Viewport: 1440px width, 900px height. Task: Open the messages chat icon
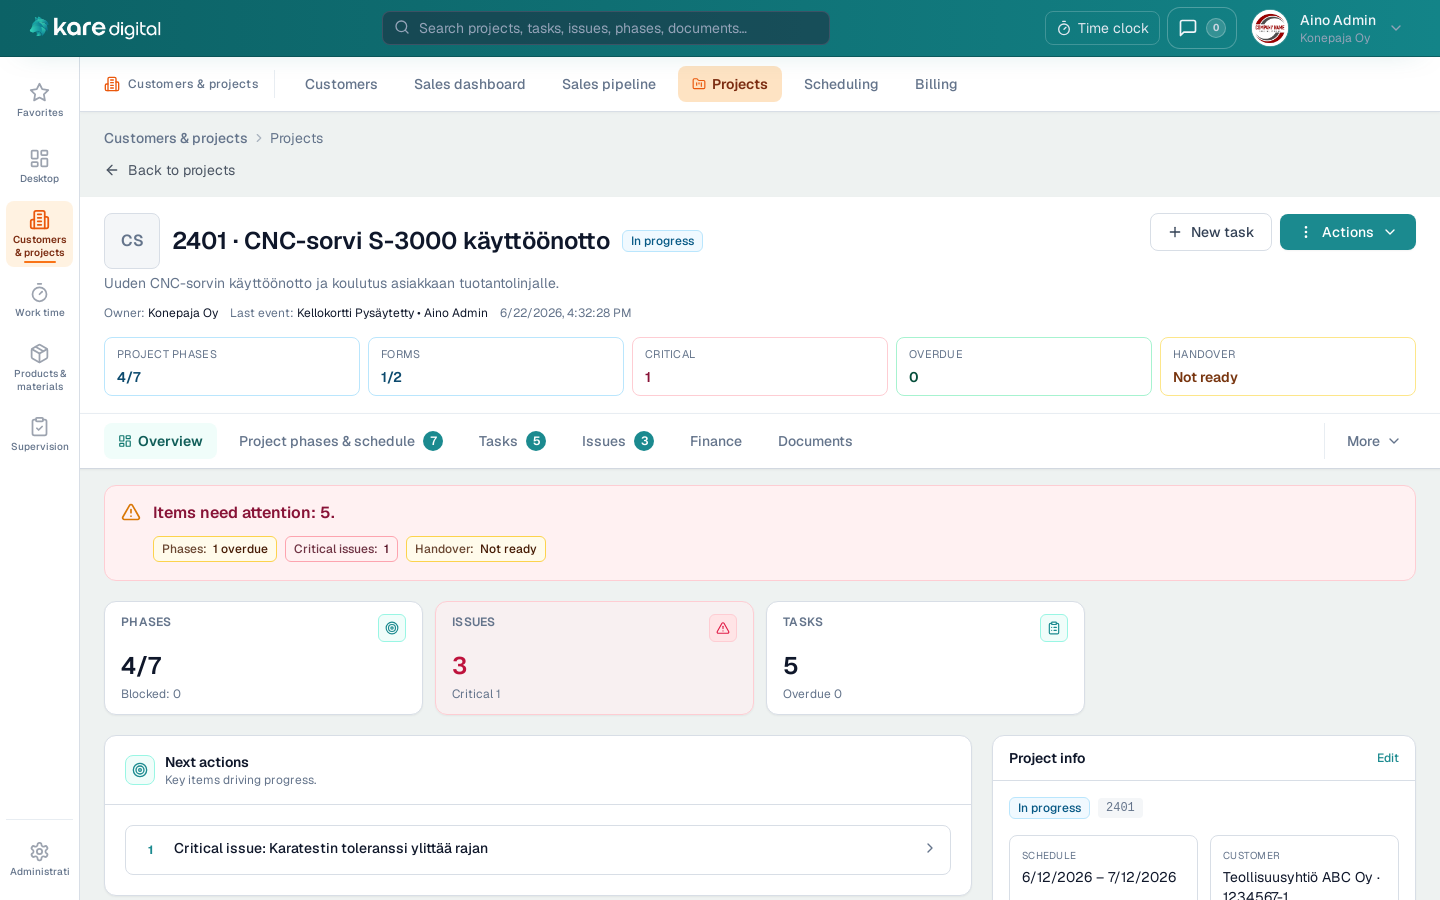coord(1188,28)
